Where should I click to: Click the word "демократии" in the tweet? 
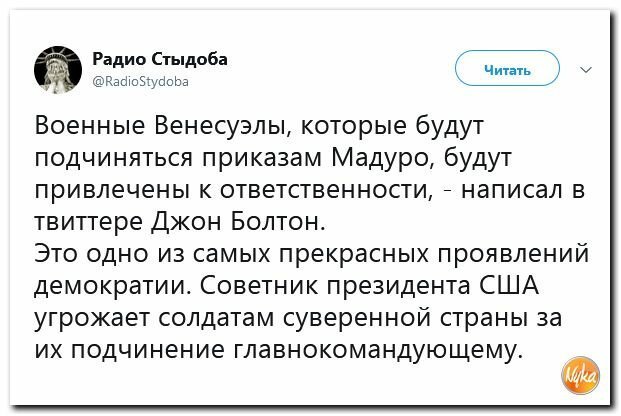point(110,286)
